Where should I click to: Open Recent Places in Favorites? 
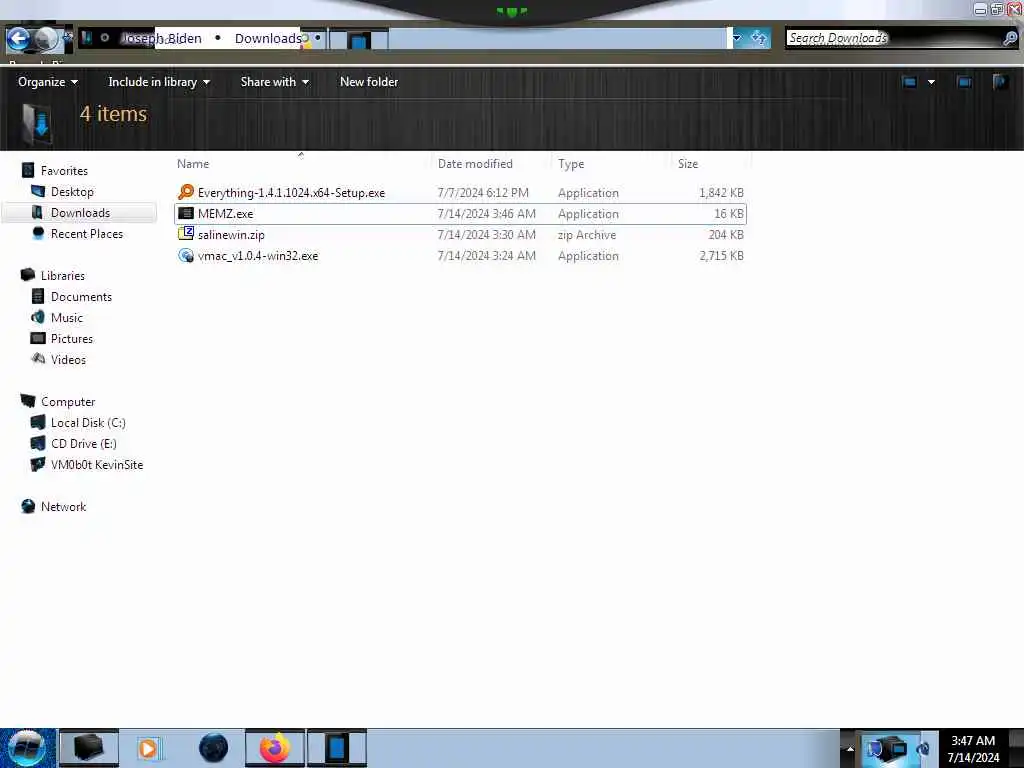pos(87,234)
